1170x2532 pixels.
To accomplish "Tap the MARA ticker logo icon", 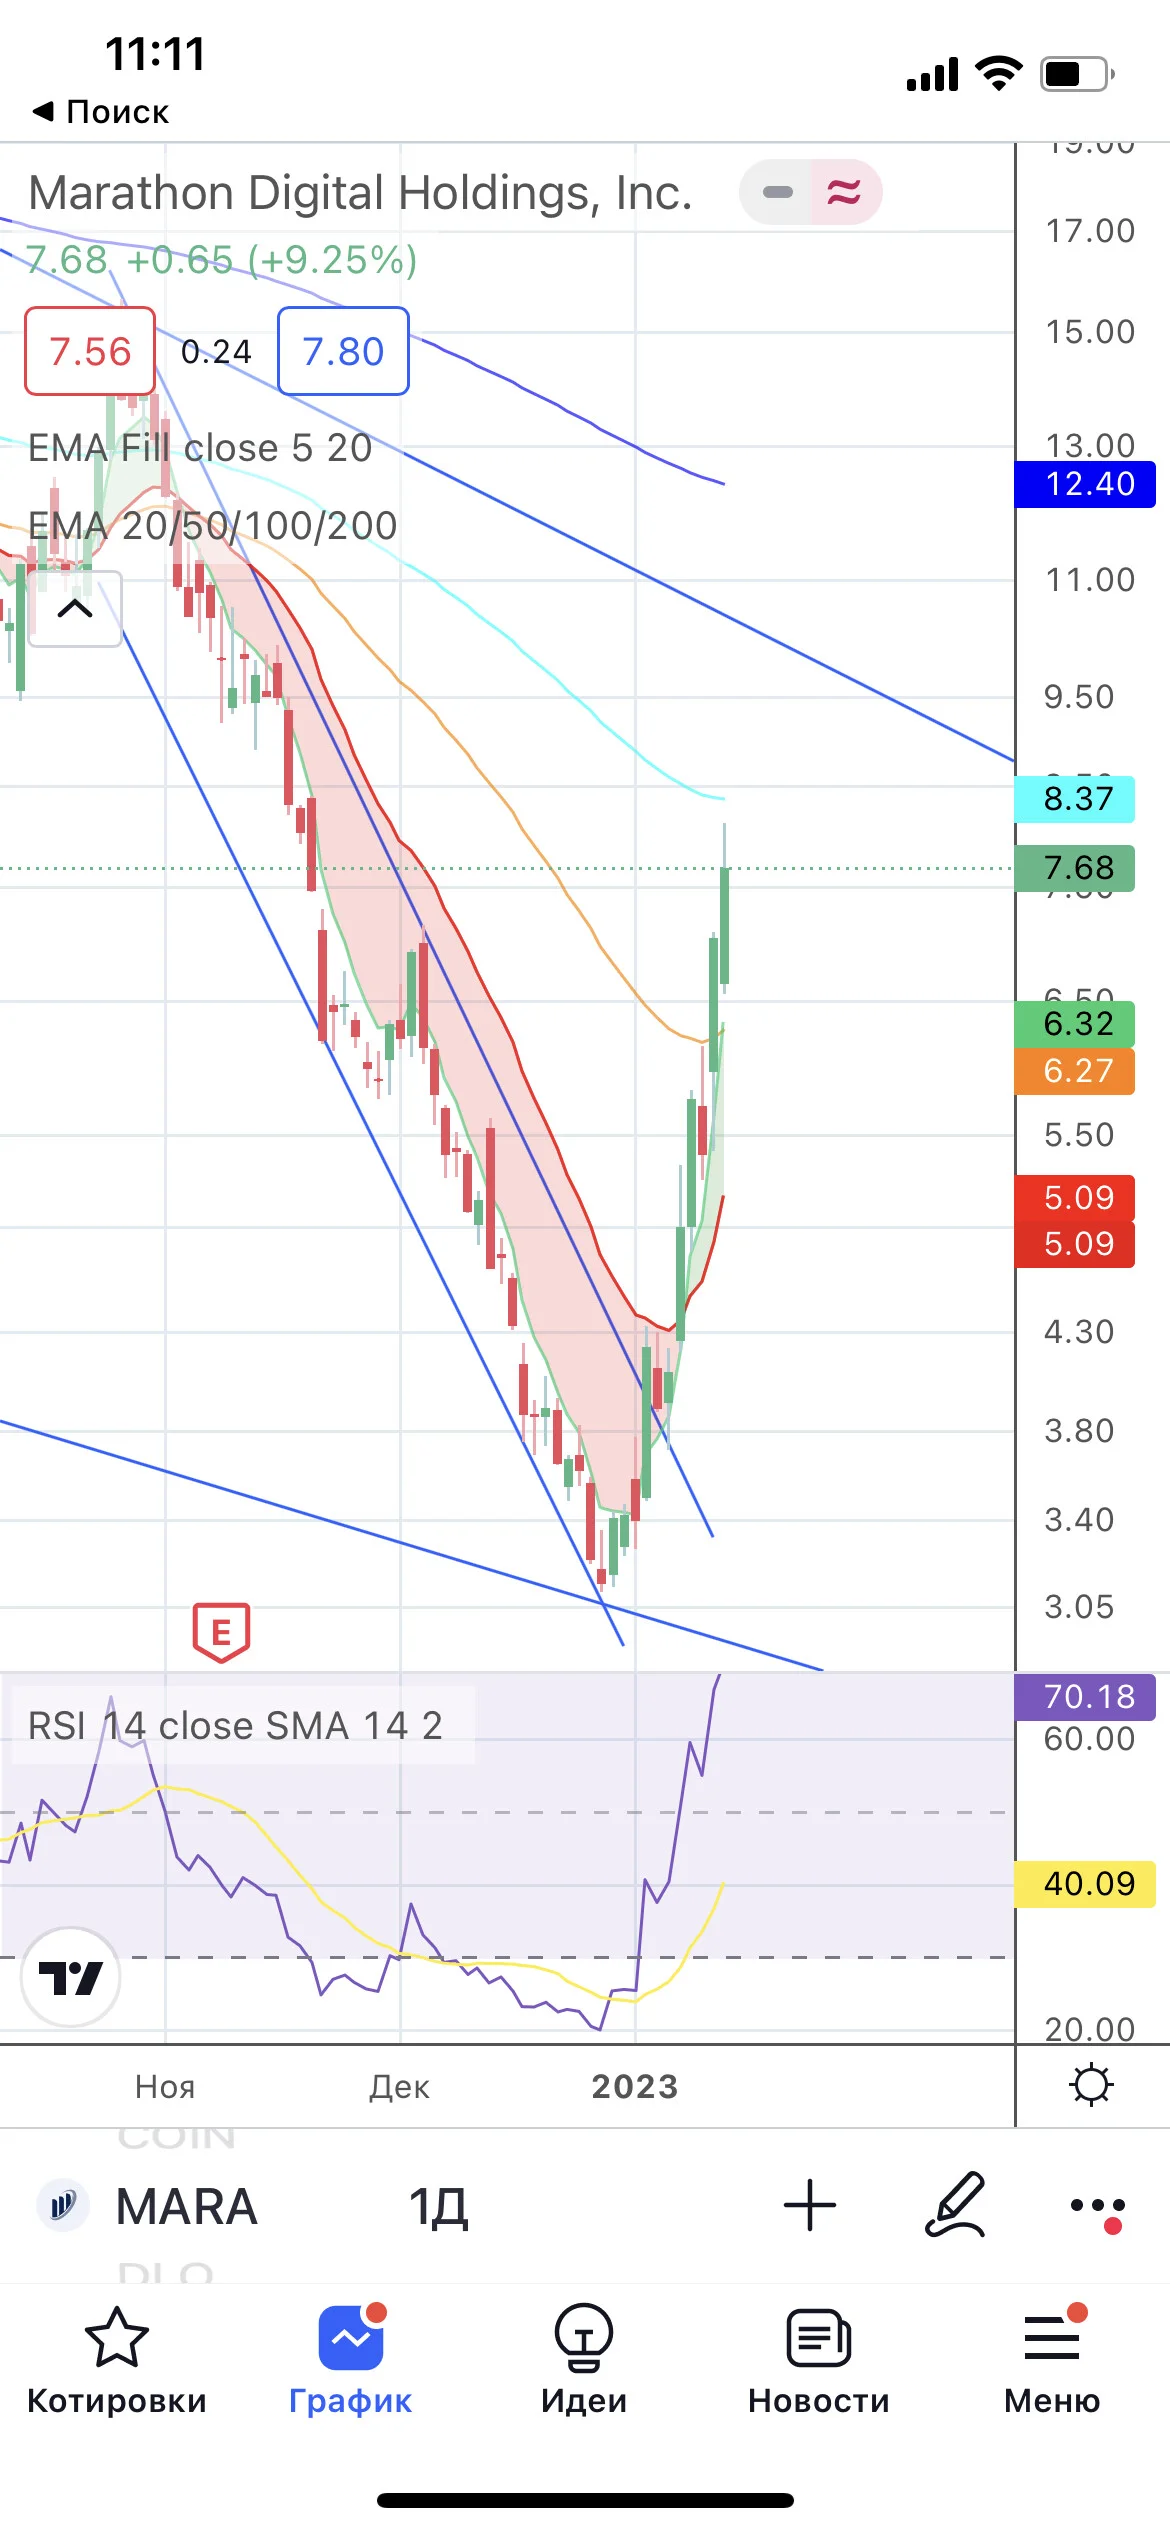I will tap(62, 2204).
